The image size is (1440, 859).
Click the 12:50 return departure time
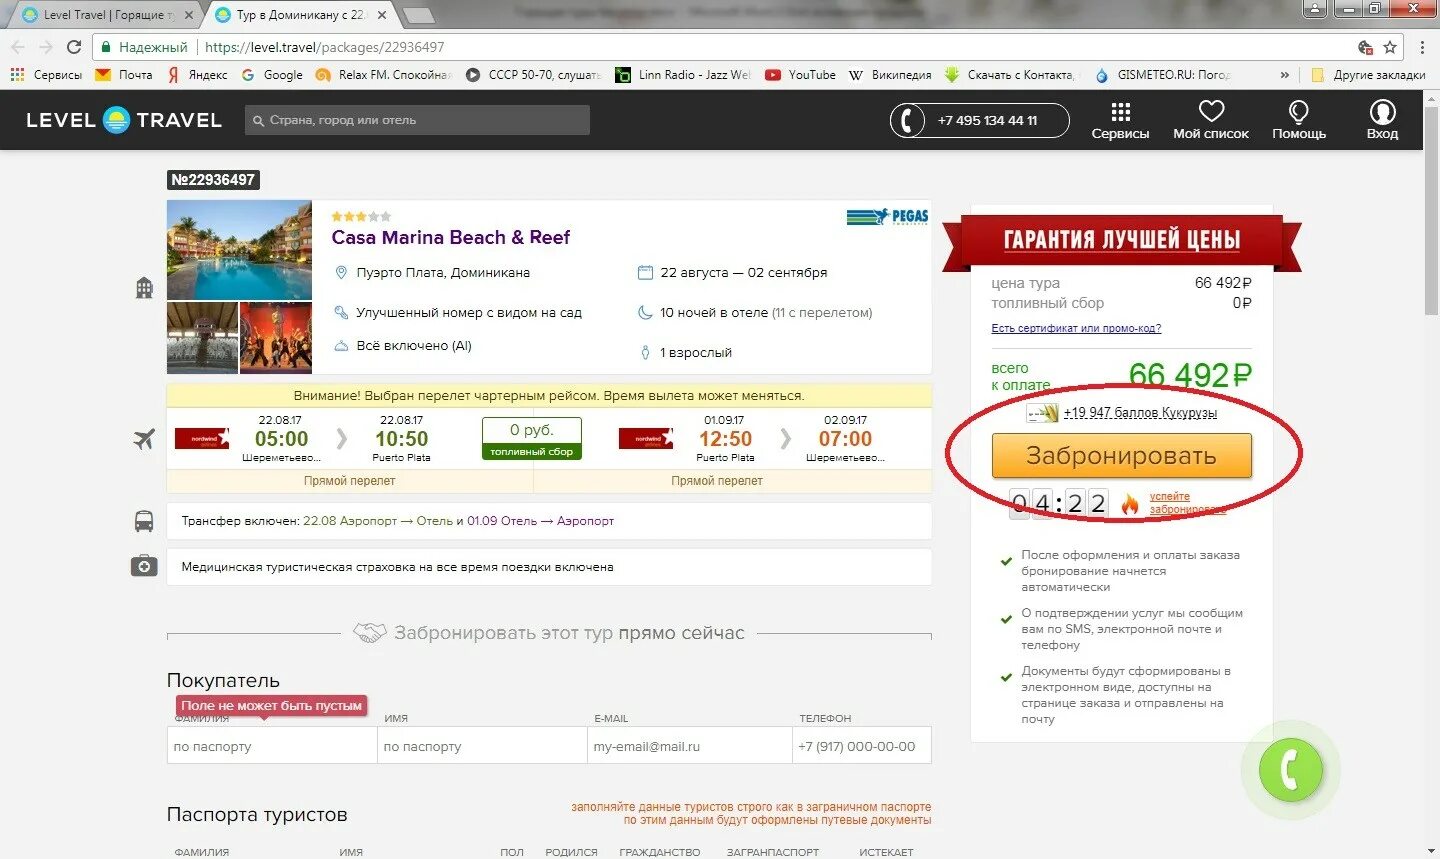[x=725, y=439]
